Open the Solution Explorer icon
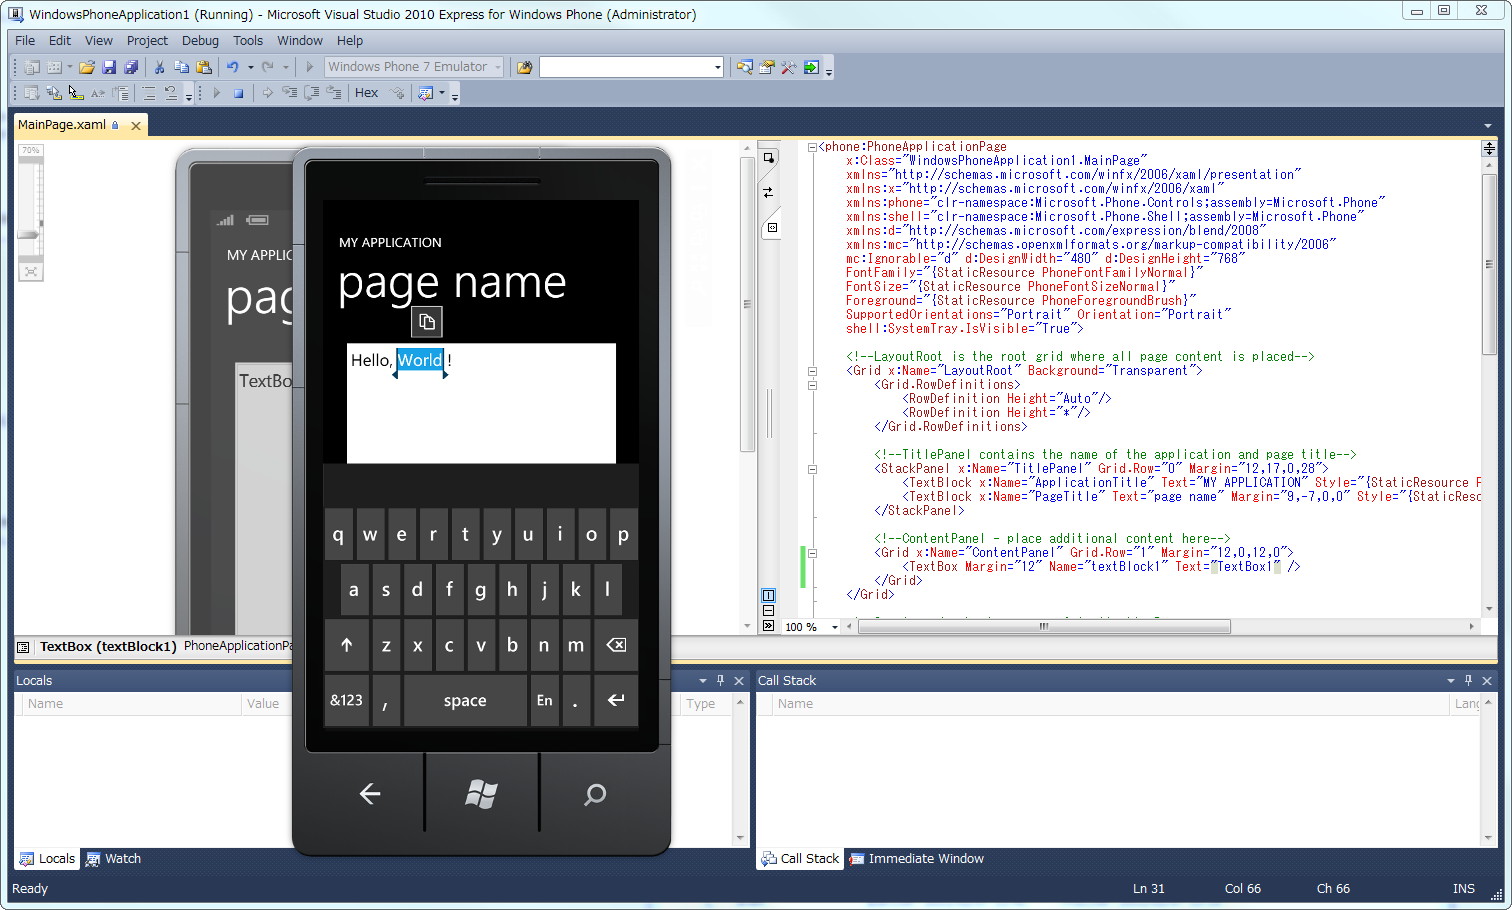The height and width of the screenshot is (910, 1512). pos(745,67)
